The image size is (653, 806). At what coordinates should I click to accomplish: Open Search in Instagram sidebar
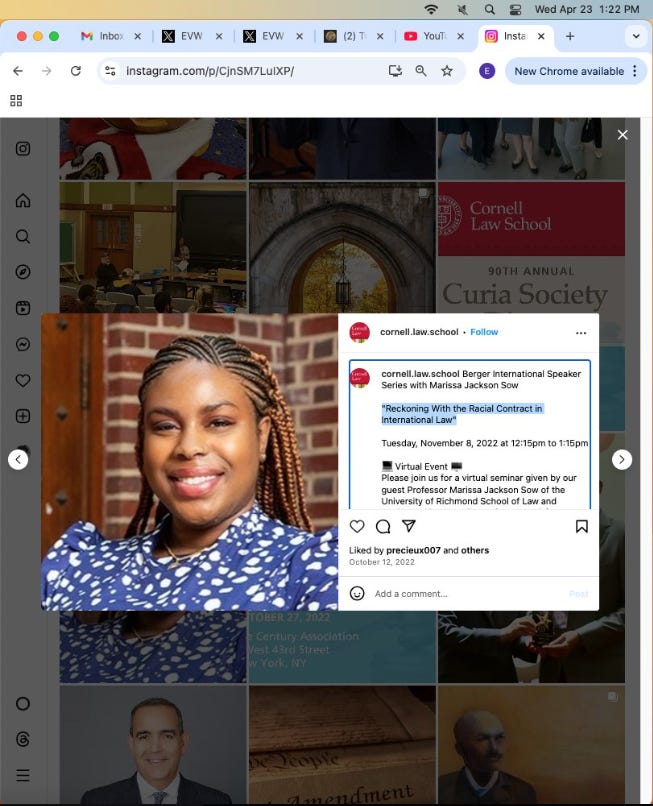pos(23,236)
